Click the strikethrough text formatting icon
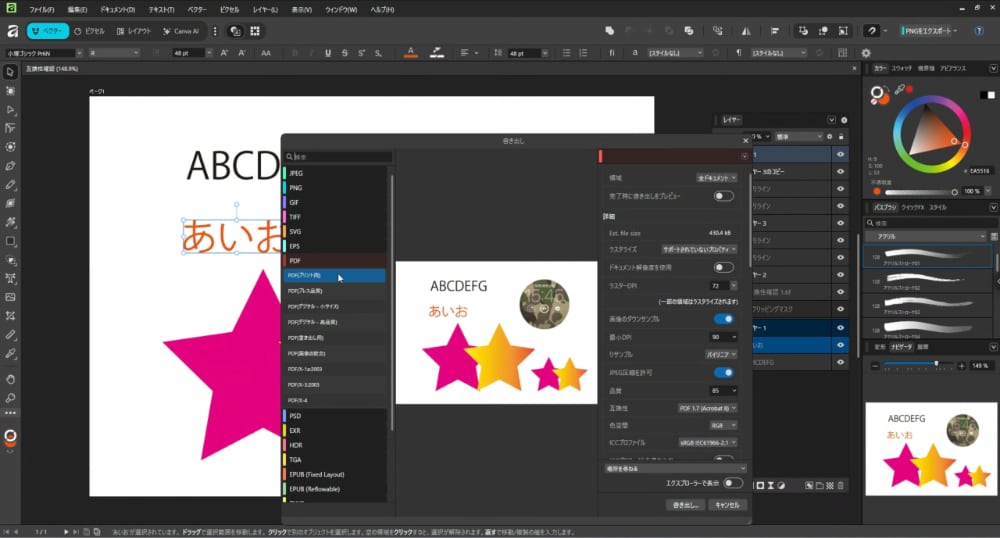The width and height of the screenshot is (1000, 538). pos(345,53)
